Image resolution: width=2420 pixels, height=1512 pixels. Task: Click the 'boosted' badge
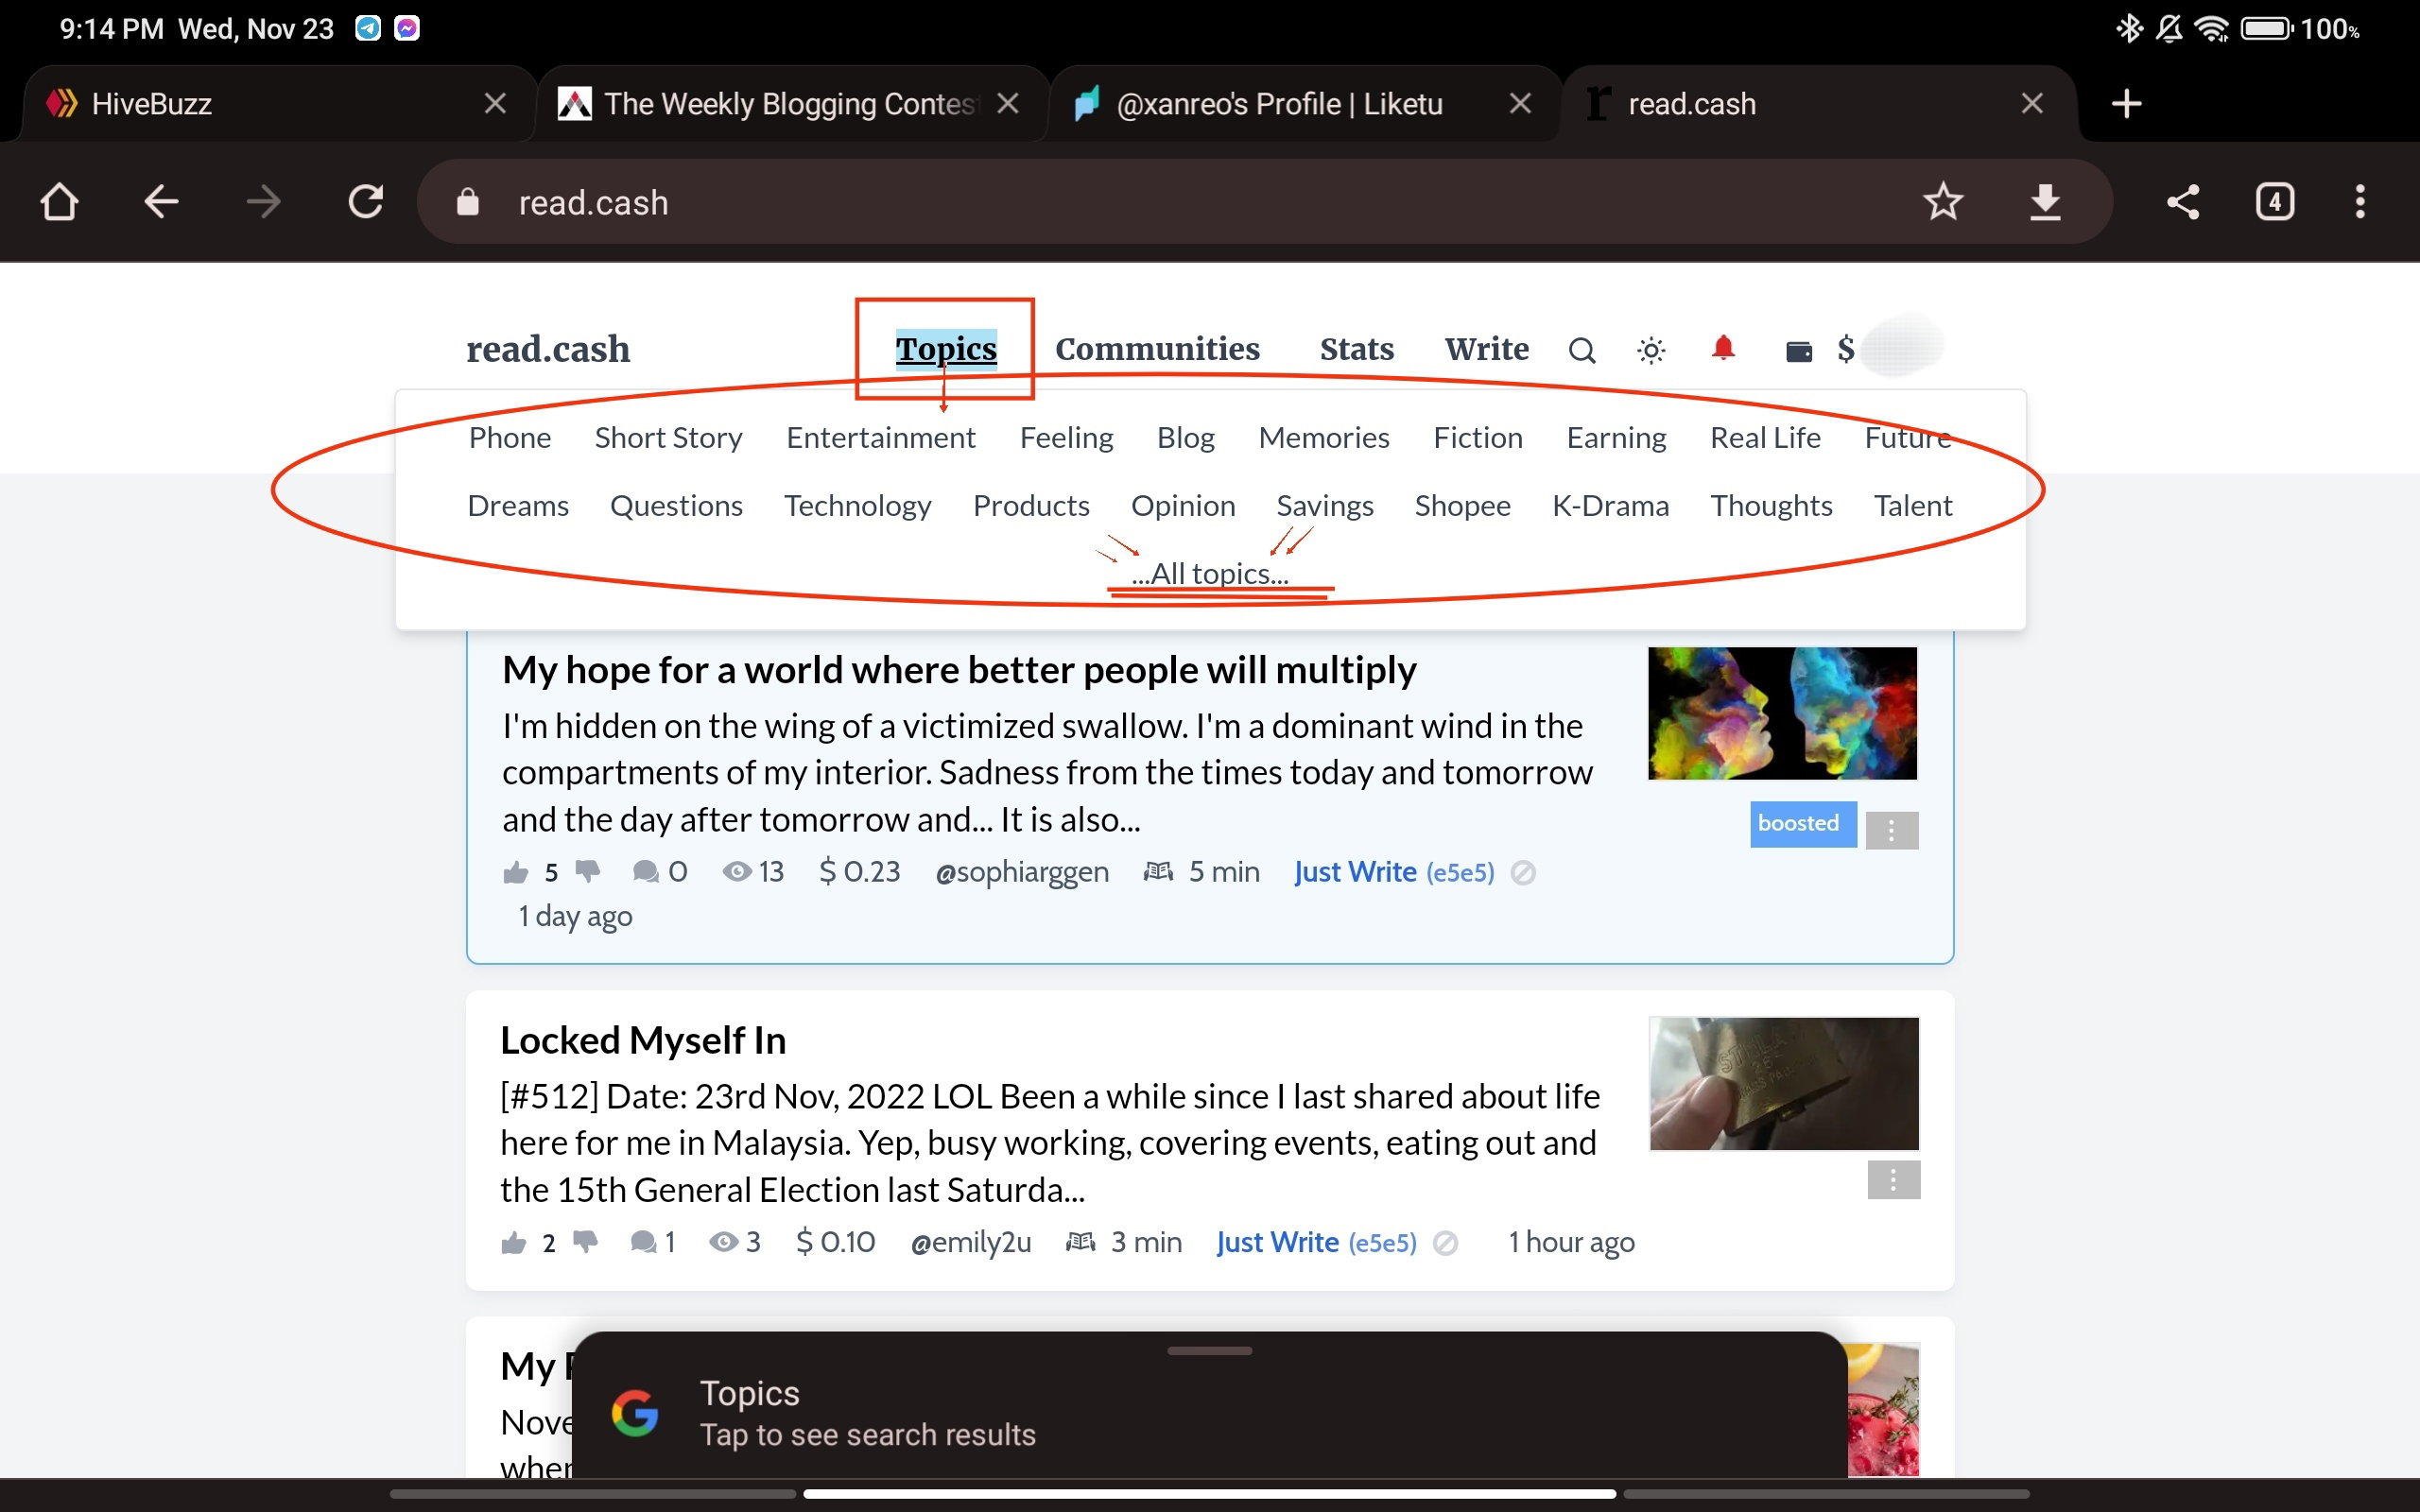click(x=1802, y=824)
